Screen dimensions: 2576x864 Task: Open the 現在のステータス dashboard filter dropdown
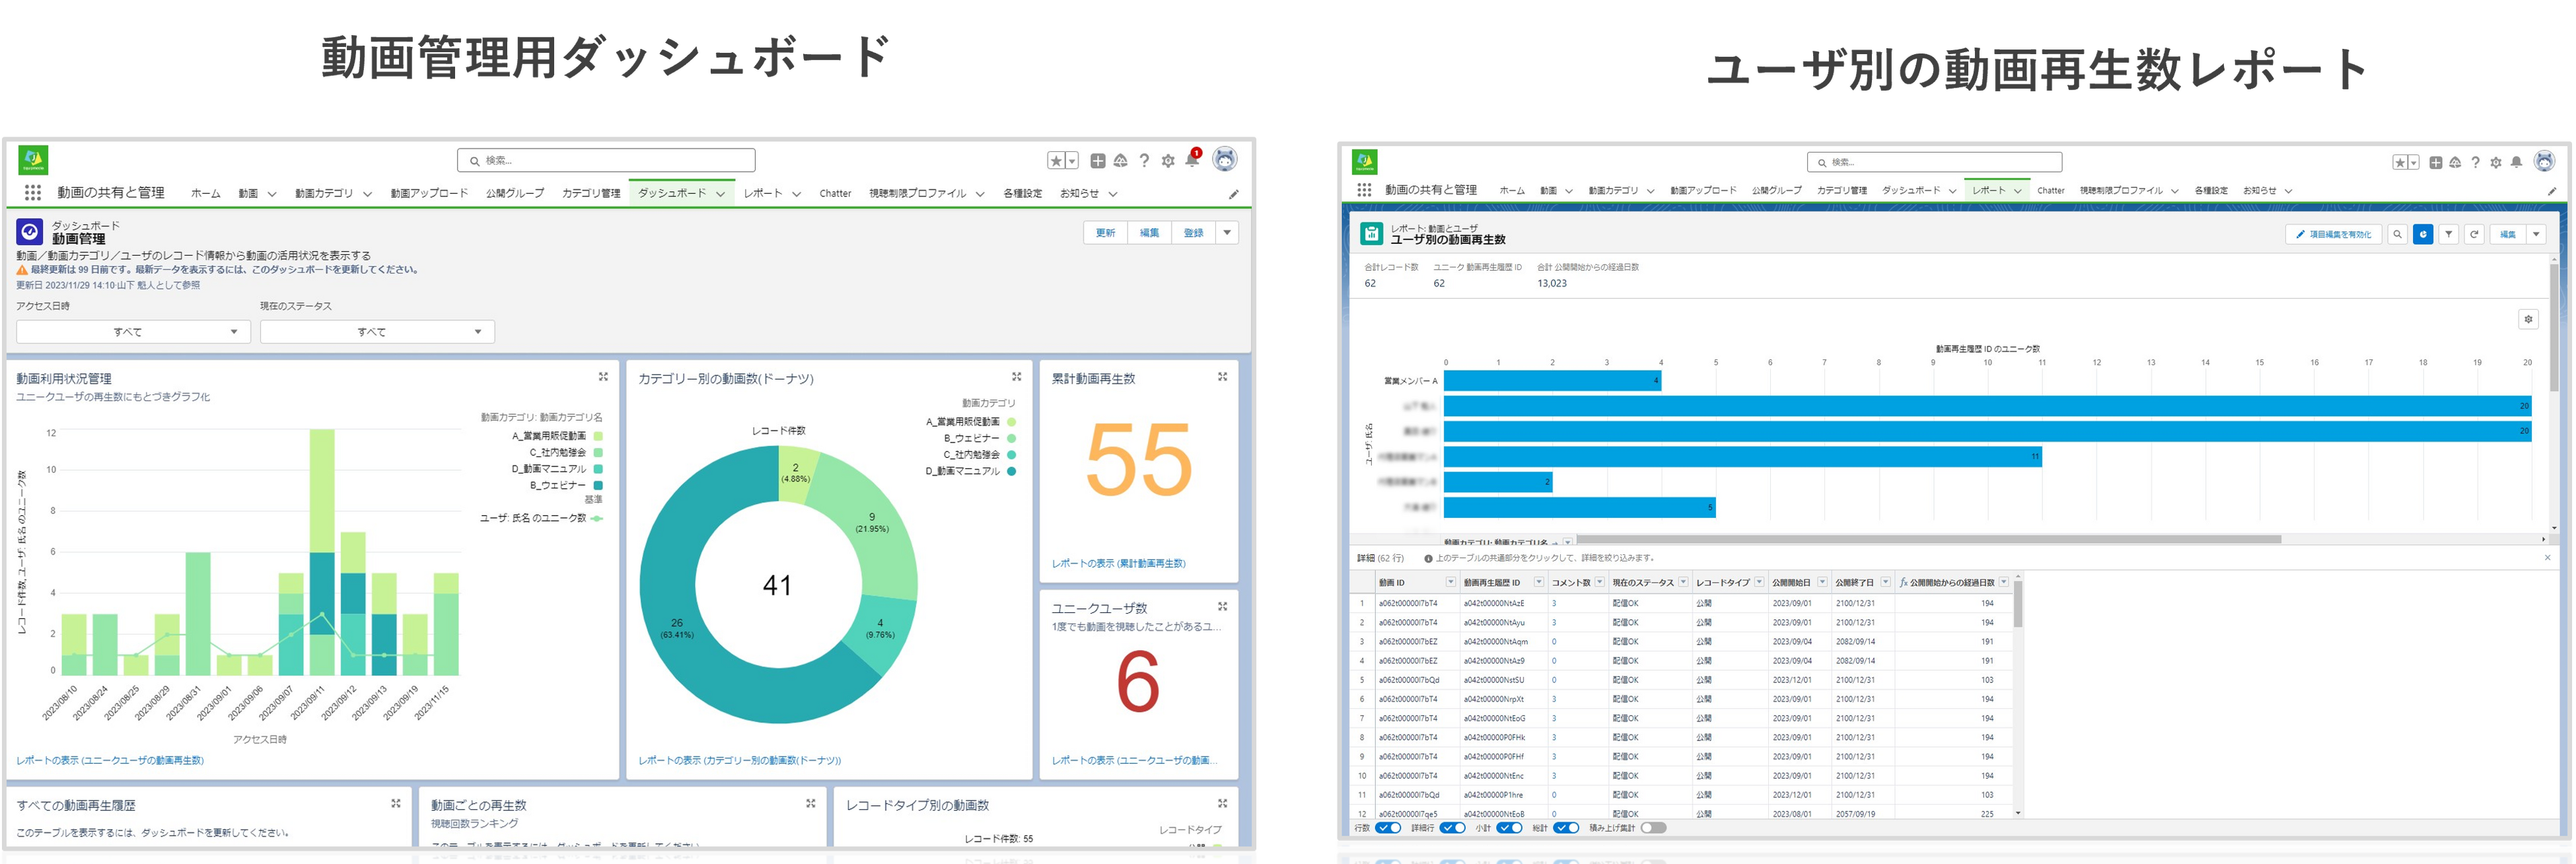click(377, 332)
